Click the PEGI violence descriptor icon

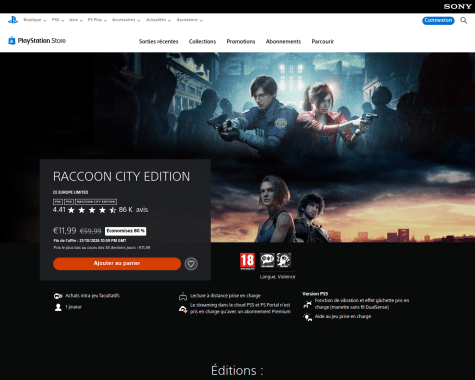tap(284, 260)
